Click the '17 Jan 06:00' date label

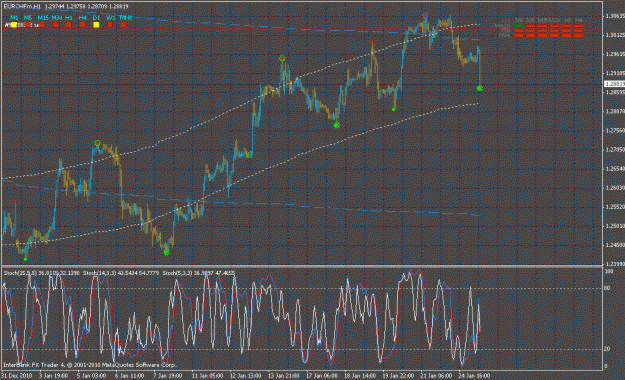(x=321, y=376)
